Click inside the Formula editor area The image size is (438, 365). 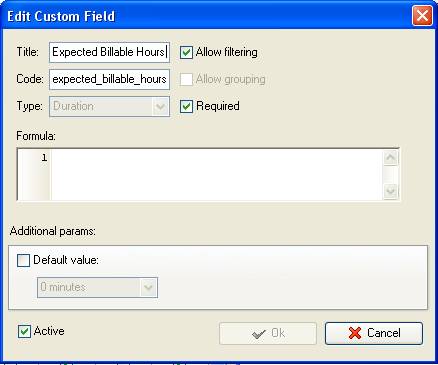tap(217, 174)
